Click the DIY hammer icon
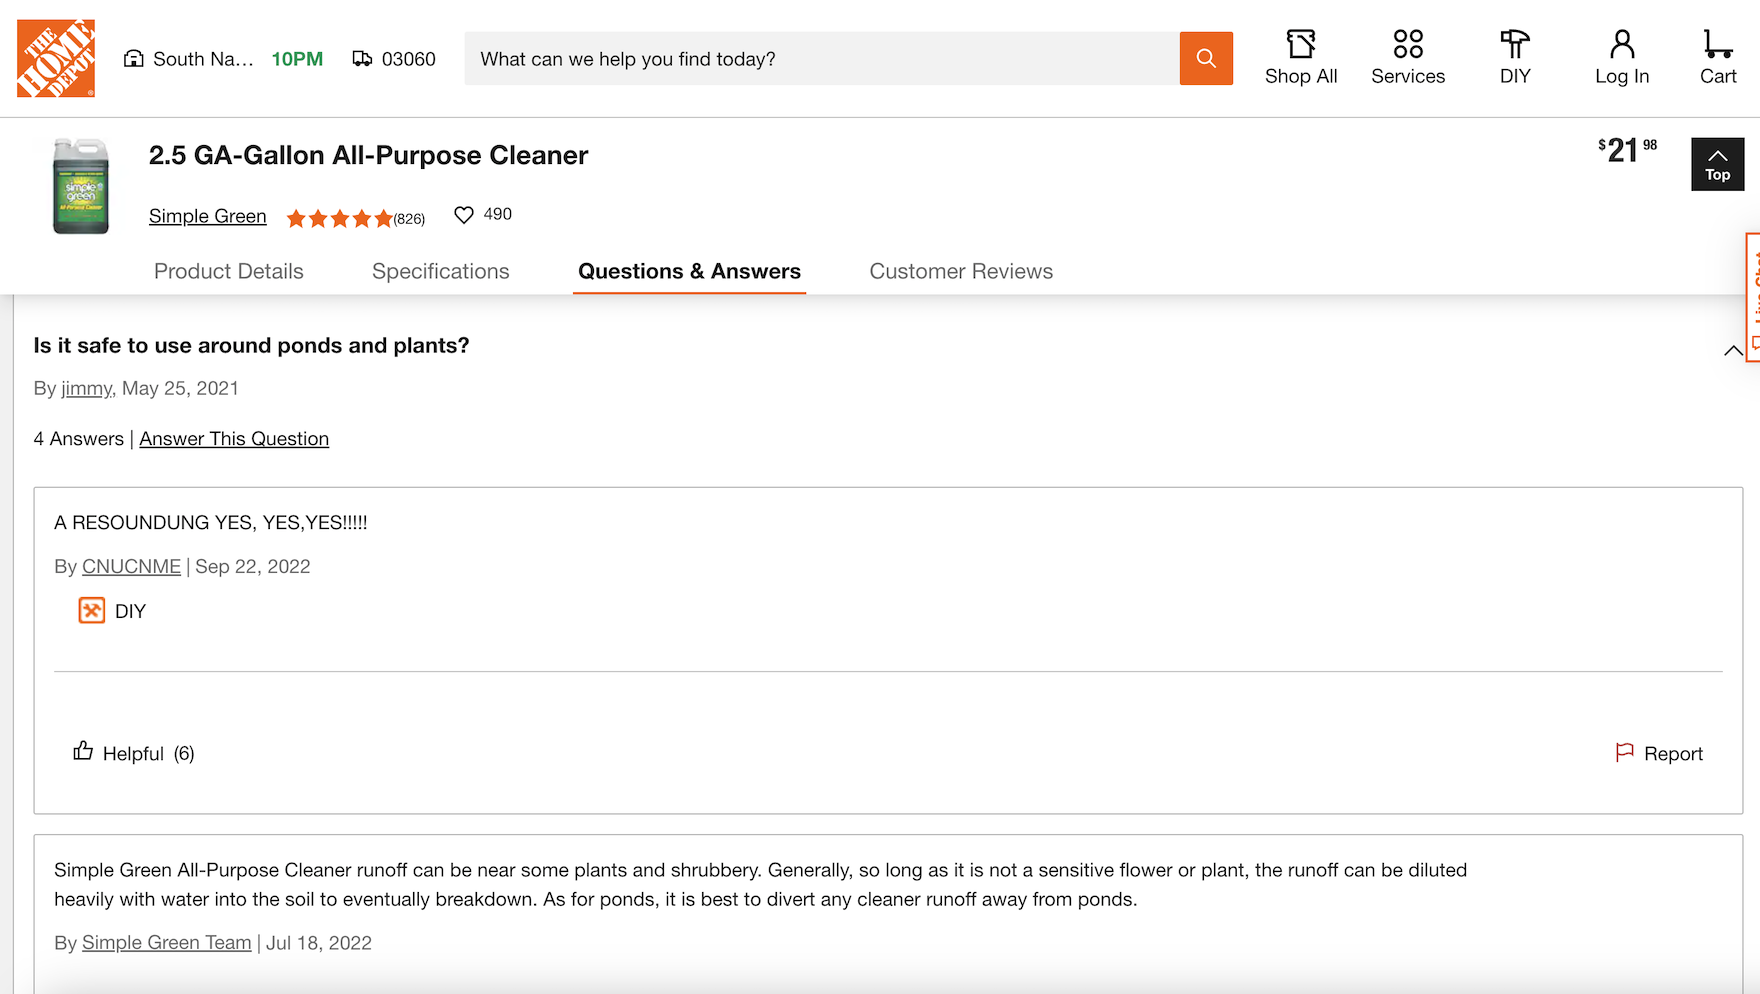 1514,45
